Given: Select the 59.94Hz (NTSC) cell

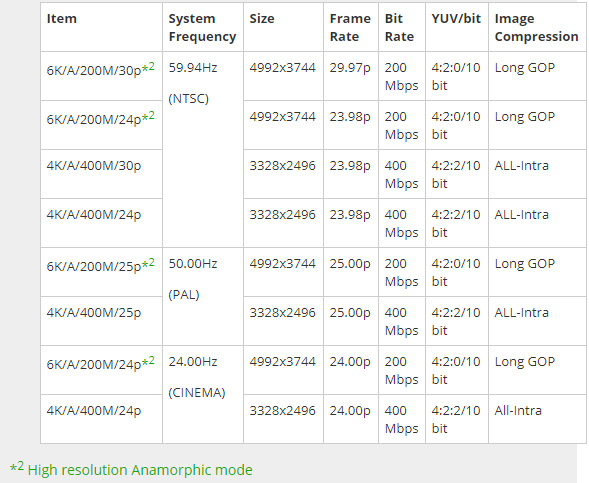Looking at the screenshot, I should pos(203,149).
